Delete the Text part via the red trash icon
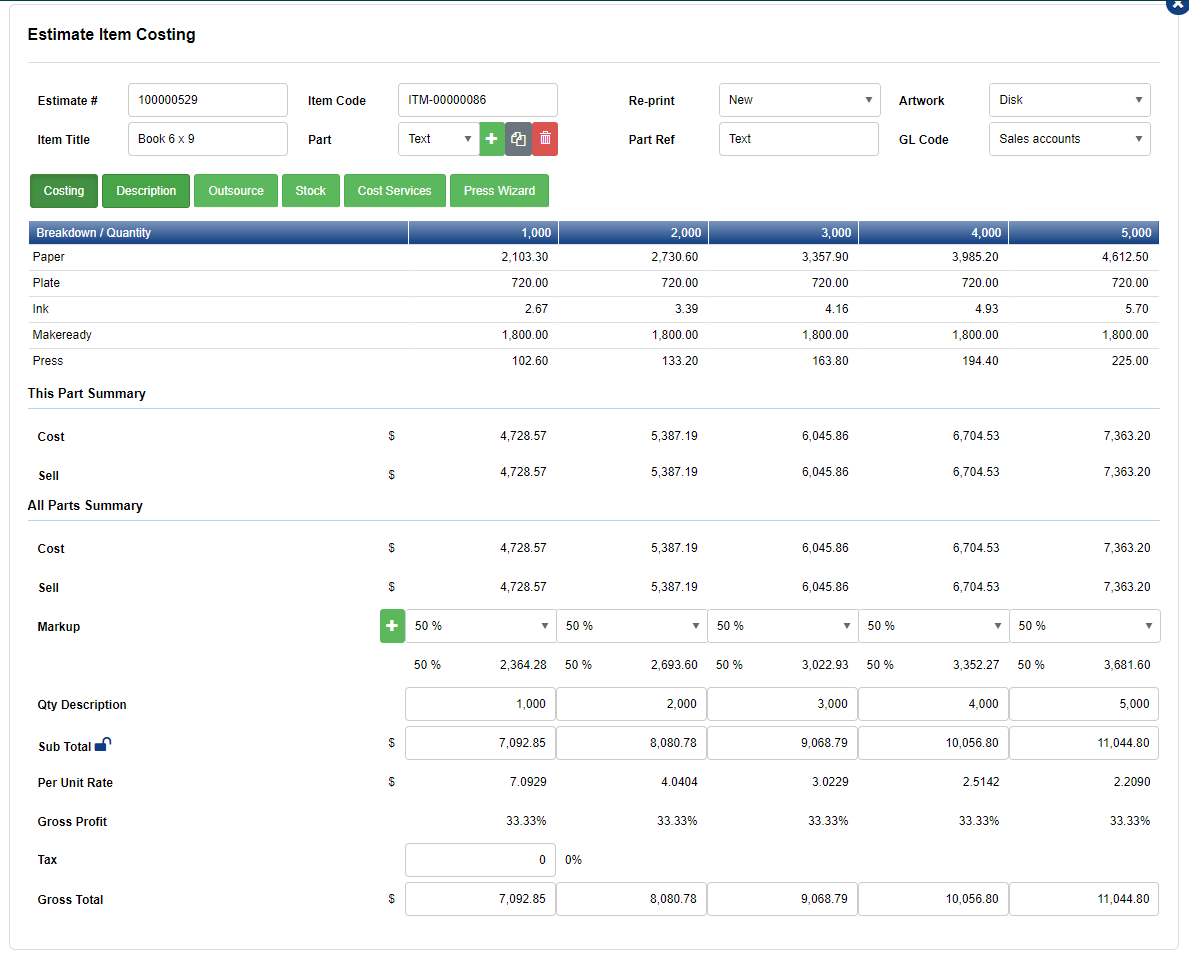The image size is (1190, 954). coord(544,139)
